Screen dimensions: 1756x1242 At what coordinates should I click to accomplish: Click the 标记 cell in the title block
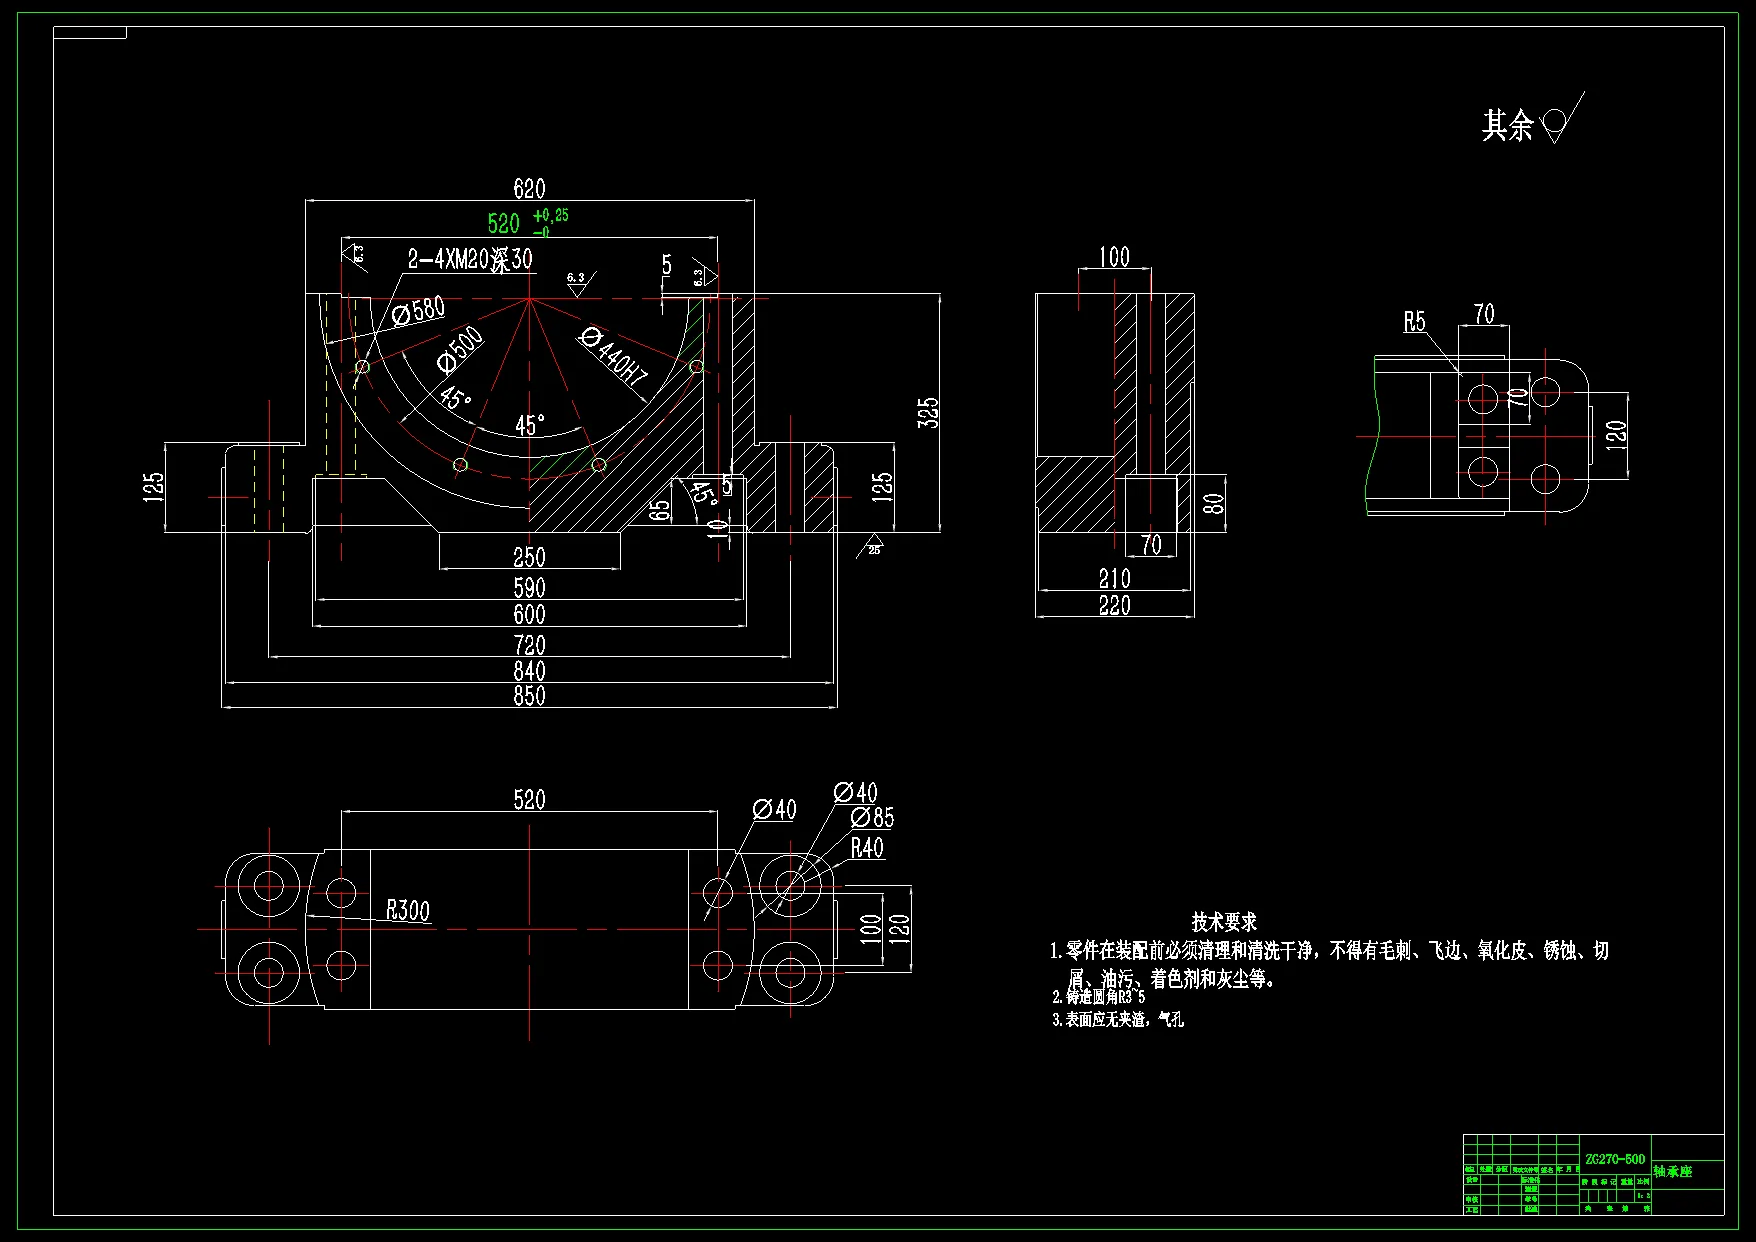pyautogui.click(x=1470, y=1170)
